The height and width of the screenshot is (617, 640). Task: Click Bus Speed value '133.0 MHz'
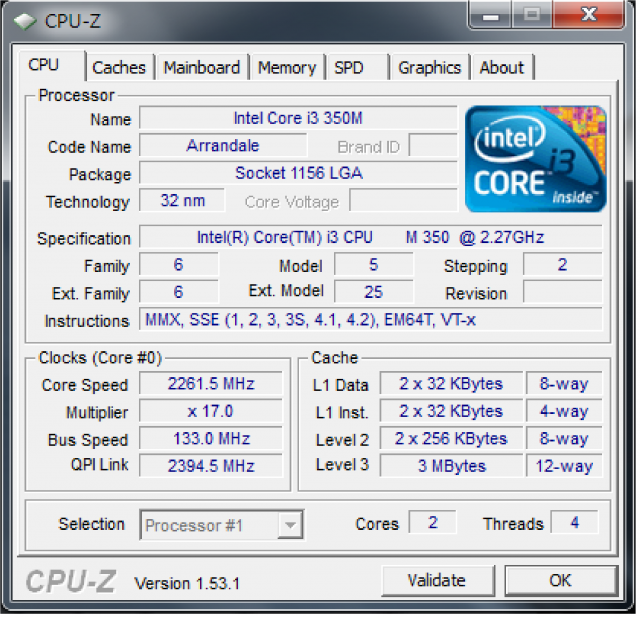pyautogui.click(x=212, y=440)
